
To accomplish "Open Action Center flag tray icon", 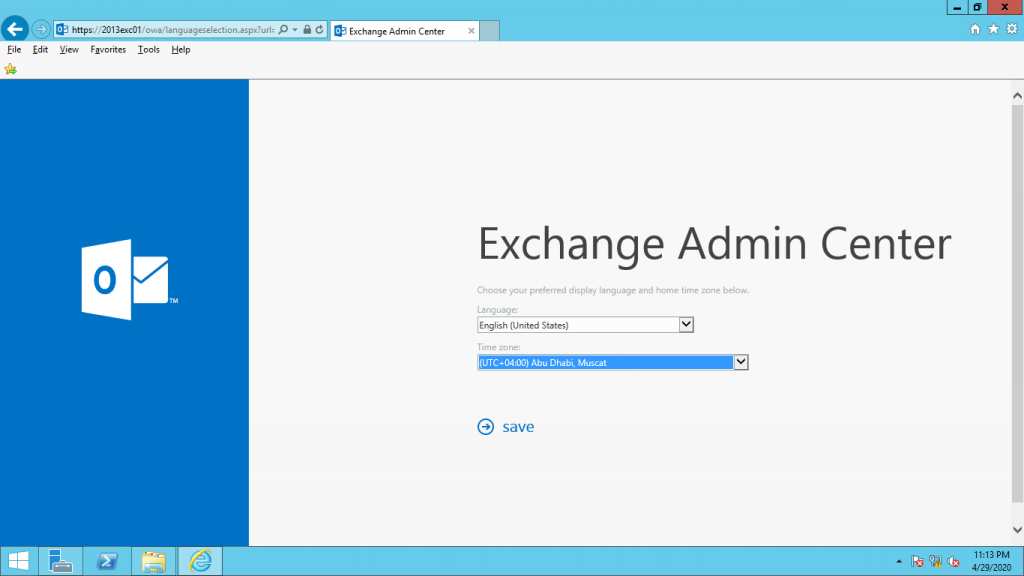I will click(917, 562).
